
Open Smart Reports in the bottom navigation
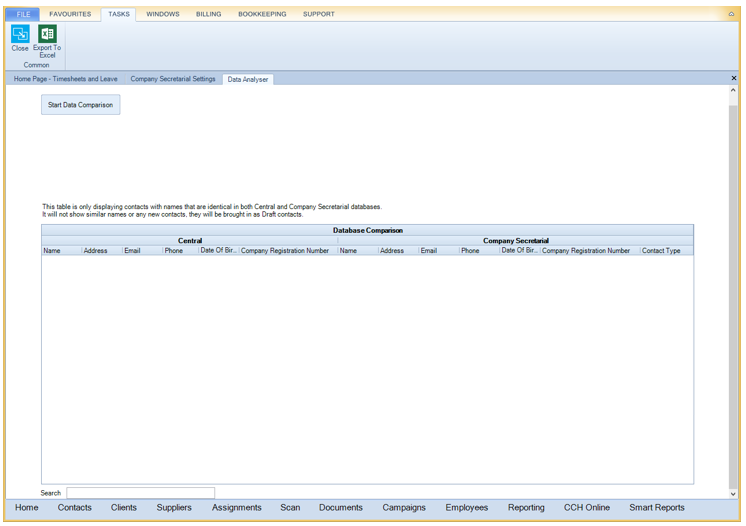point(657,507)
